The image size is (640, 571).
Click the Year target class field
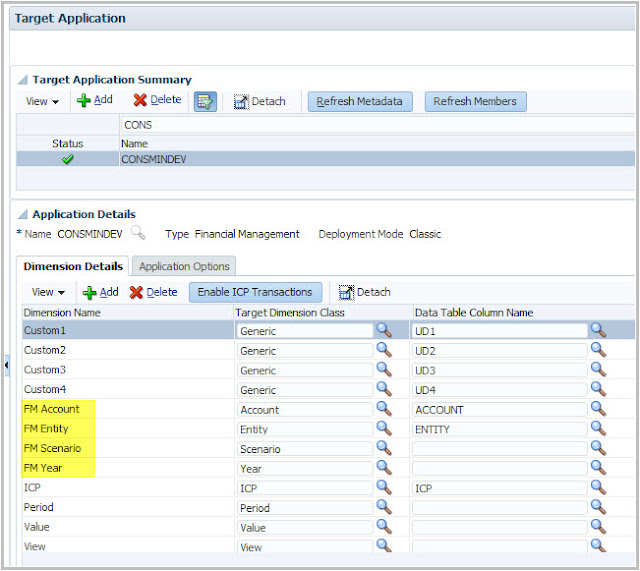304,469
